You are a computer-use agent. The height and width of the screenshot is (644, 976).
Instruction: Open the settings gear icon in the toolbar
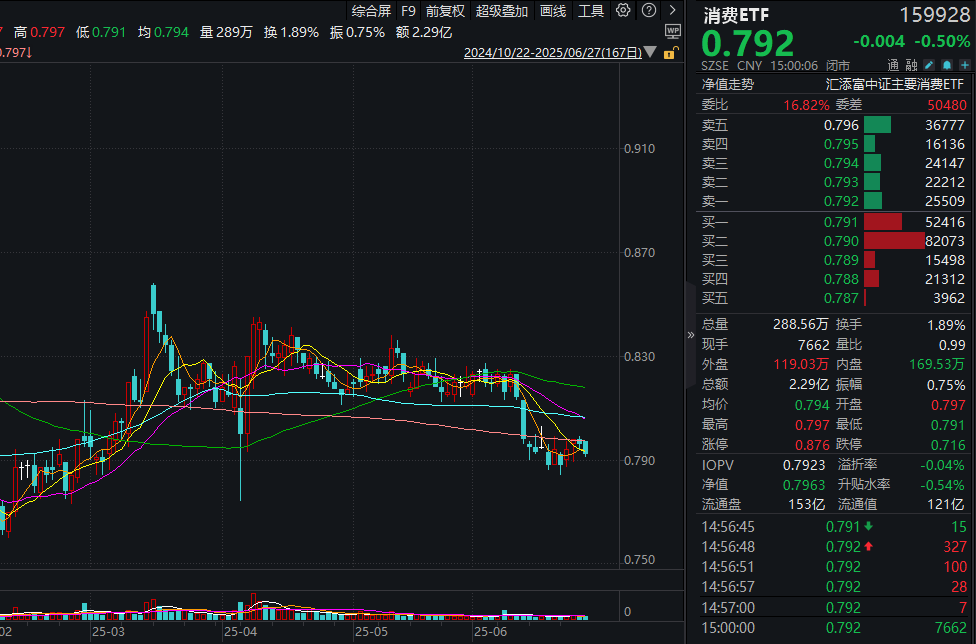point(622,11)
